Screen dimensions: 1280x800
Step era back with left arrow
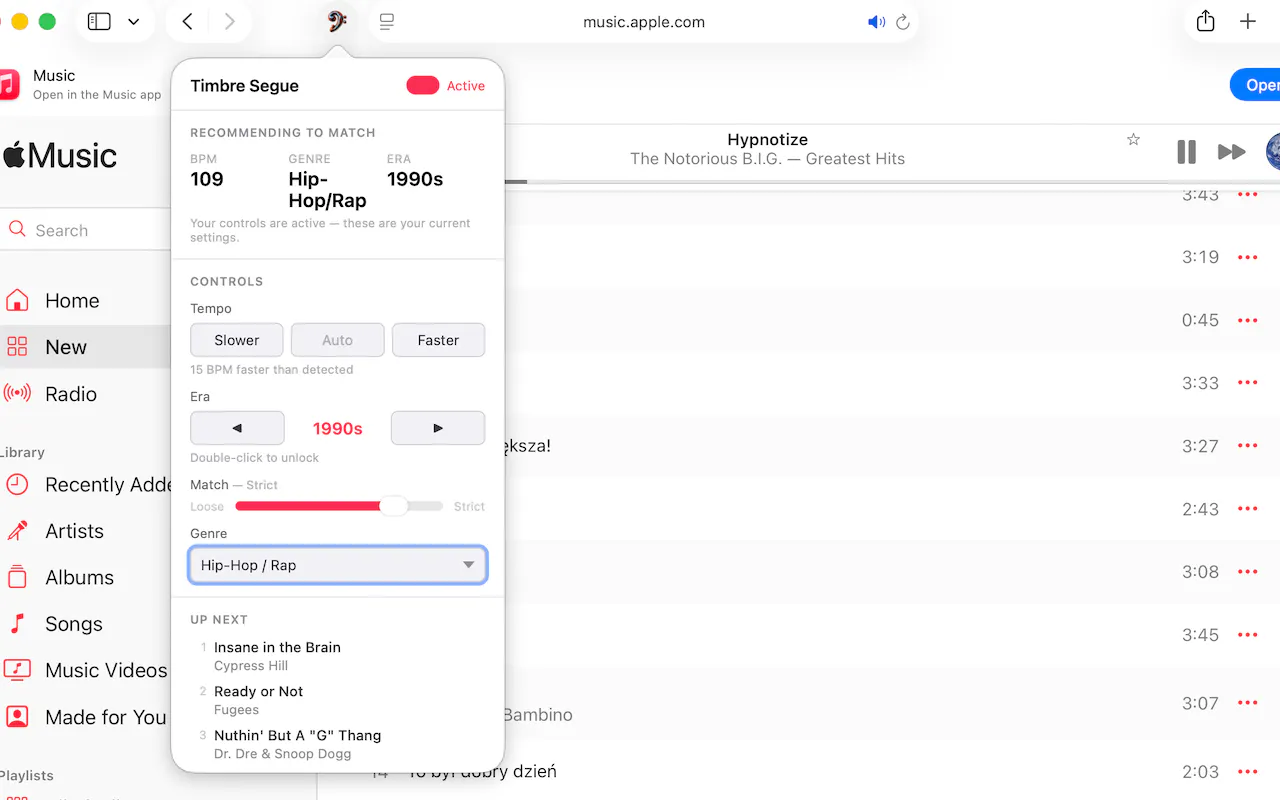237,428
